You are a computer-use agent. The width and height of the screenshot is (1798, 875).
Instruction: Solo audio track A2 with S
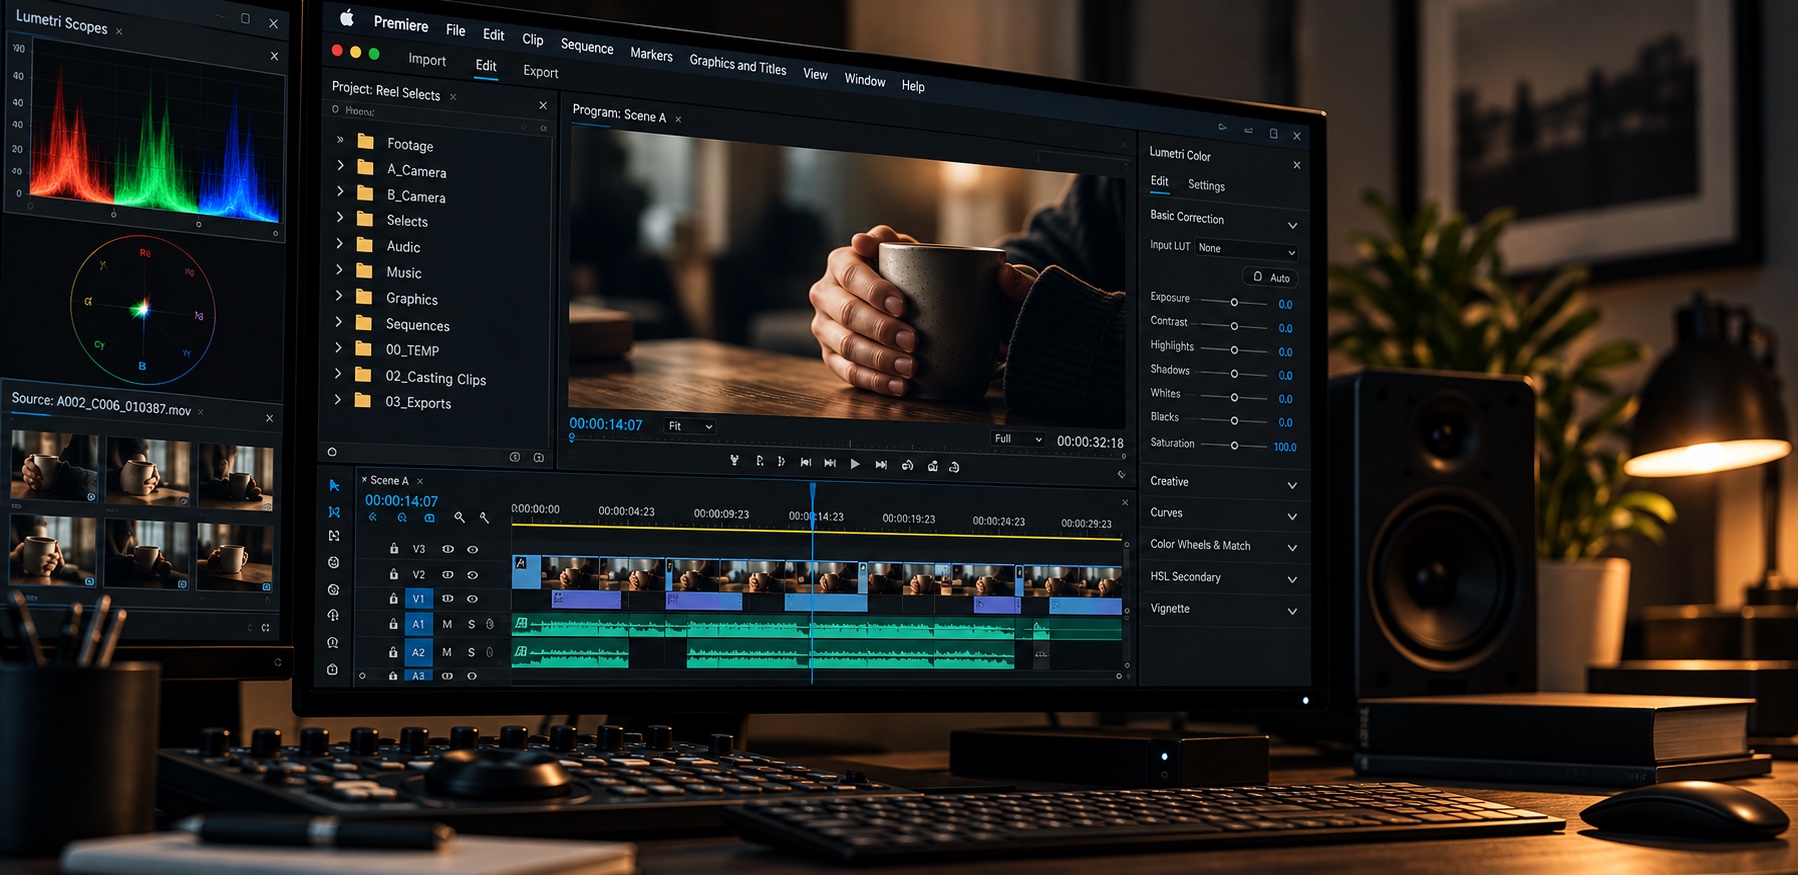point(471,652)
